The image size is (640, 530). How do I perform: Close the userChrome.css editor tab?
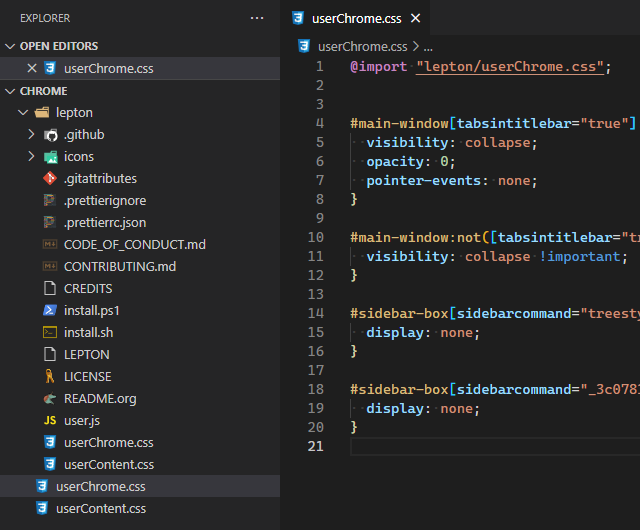pyautogui.click(x=416, y=18)
